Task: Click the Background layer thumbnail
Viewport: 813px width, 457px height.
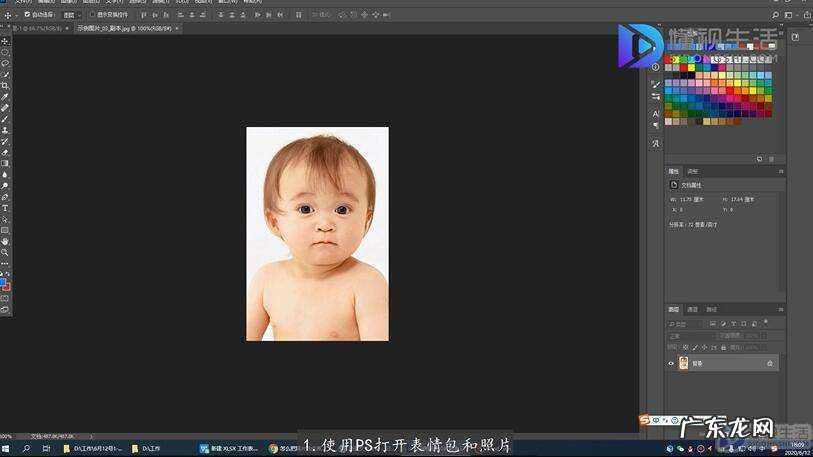Action: [684, 363]
